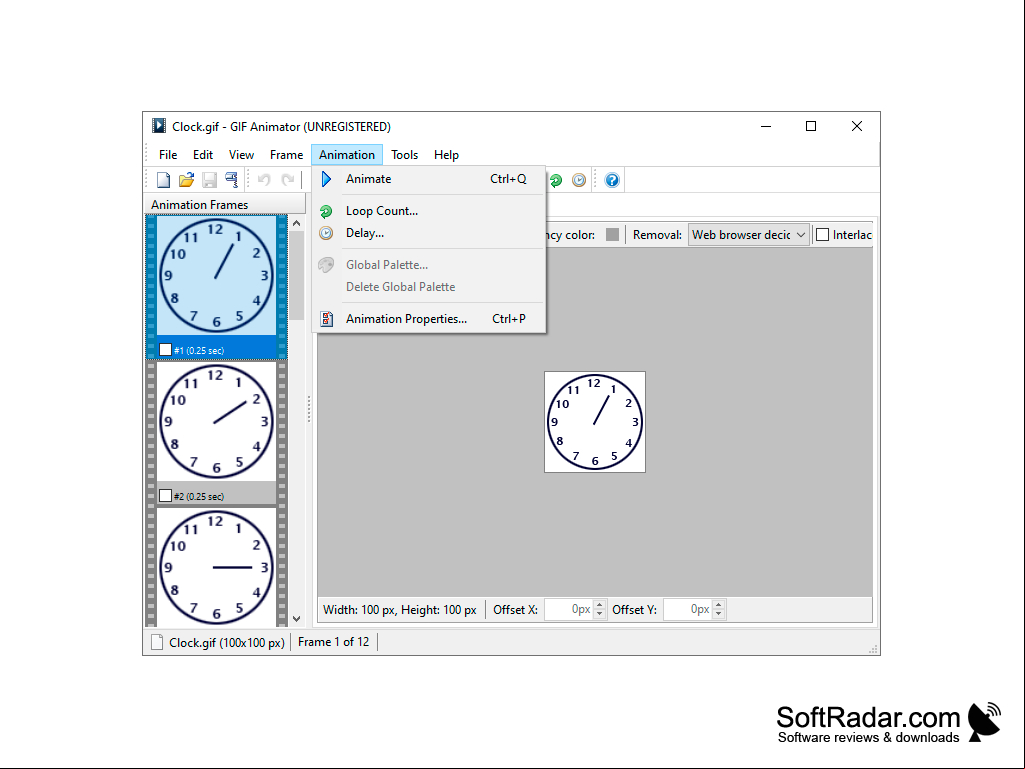Select frame #2 clock thumbnail
Screen dimensions: 1025x769
coord(216,422)
